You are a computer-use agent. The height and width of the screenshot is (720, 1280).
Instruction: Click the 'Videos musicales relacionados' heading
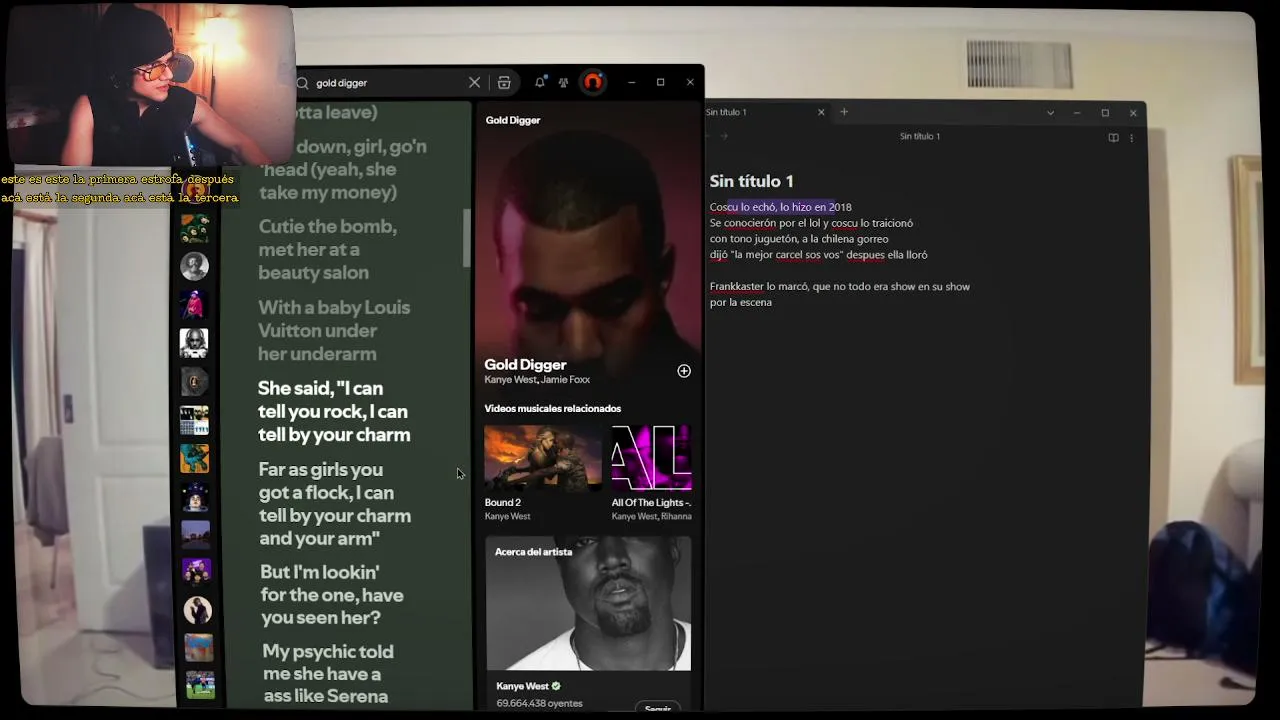[553, 409]
